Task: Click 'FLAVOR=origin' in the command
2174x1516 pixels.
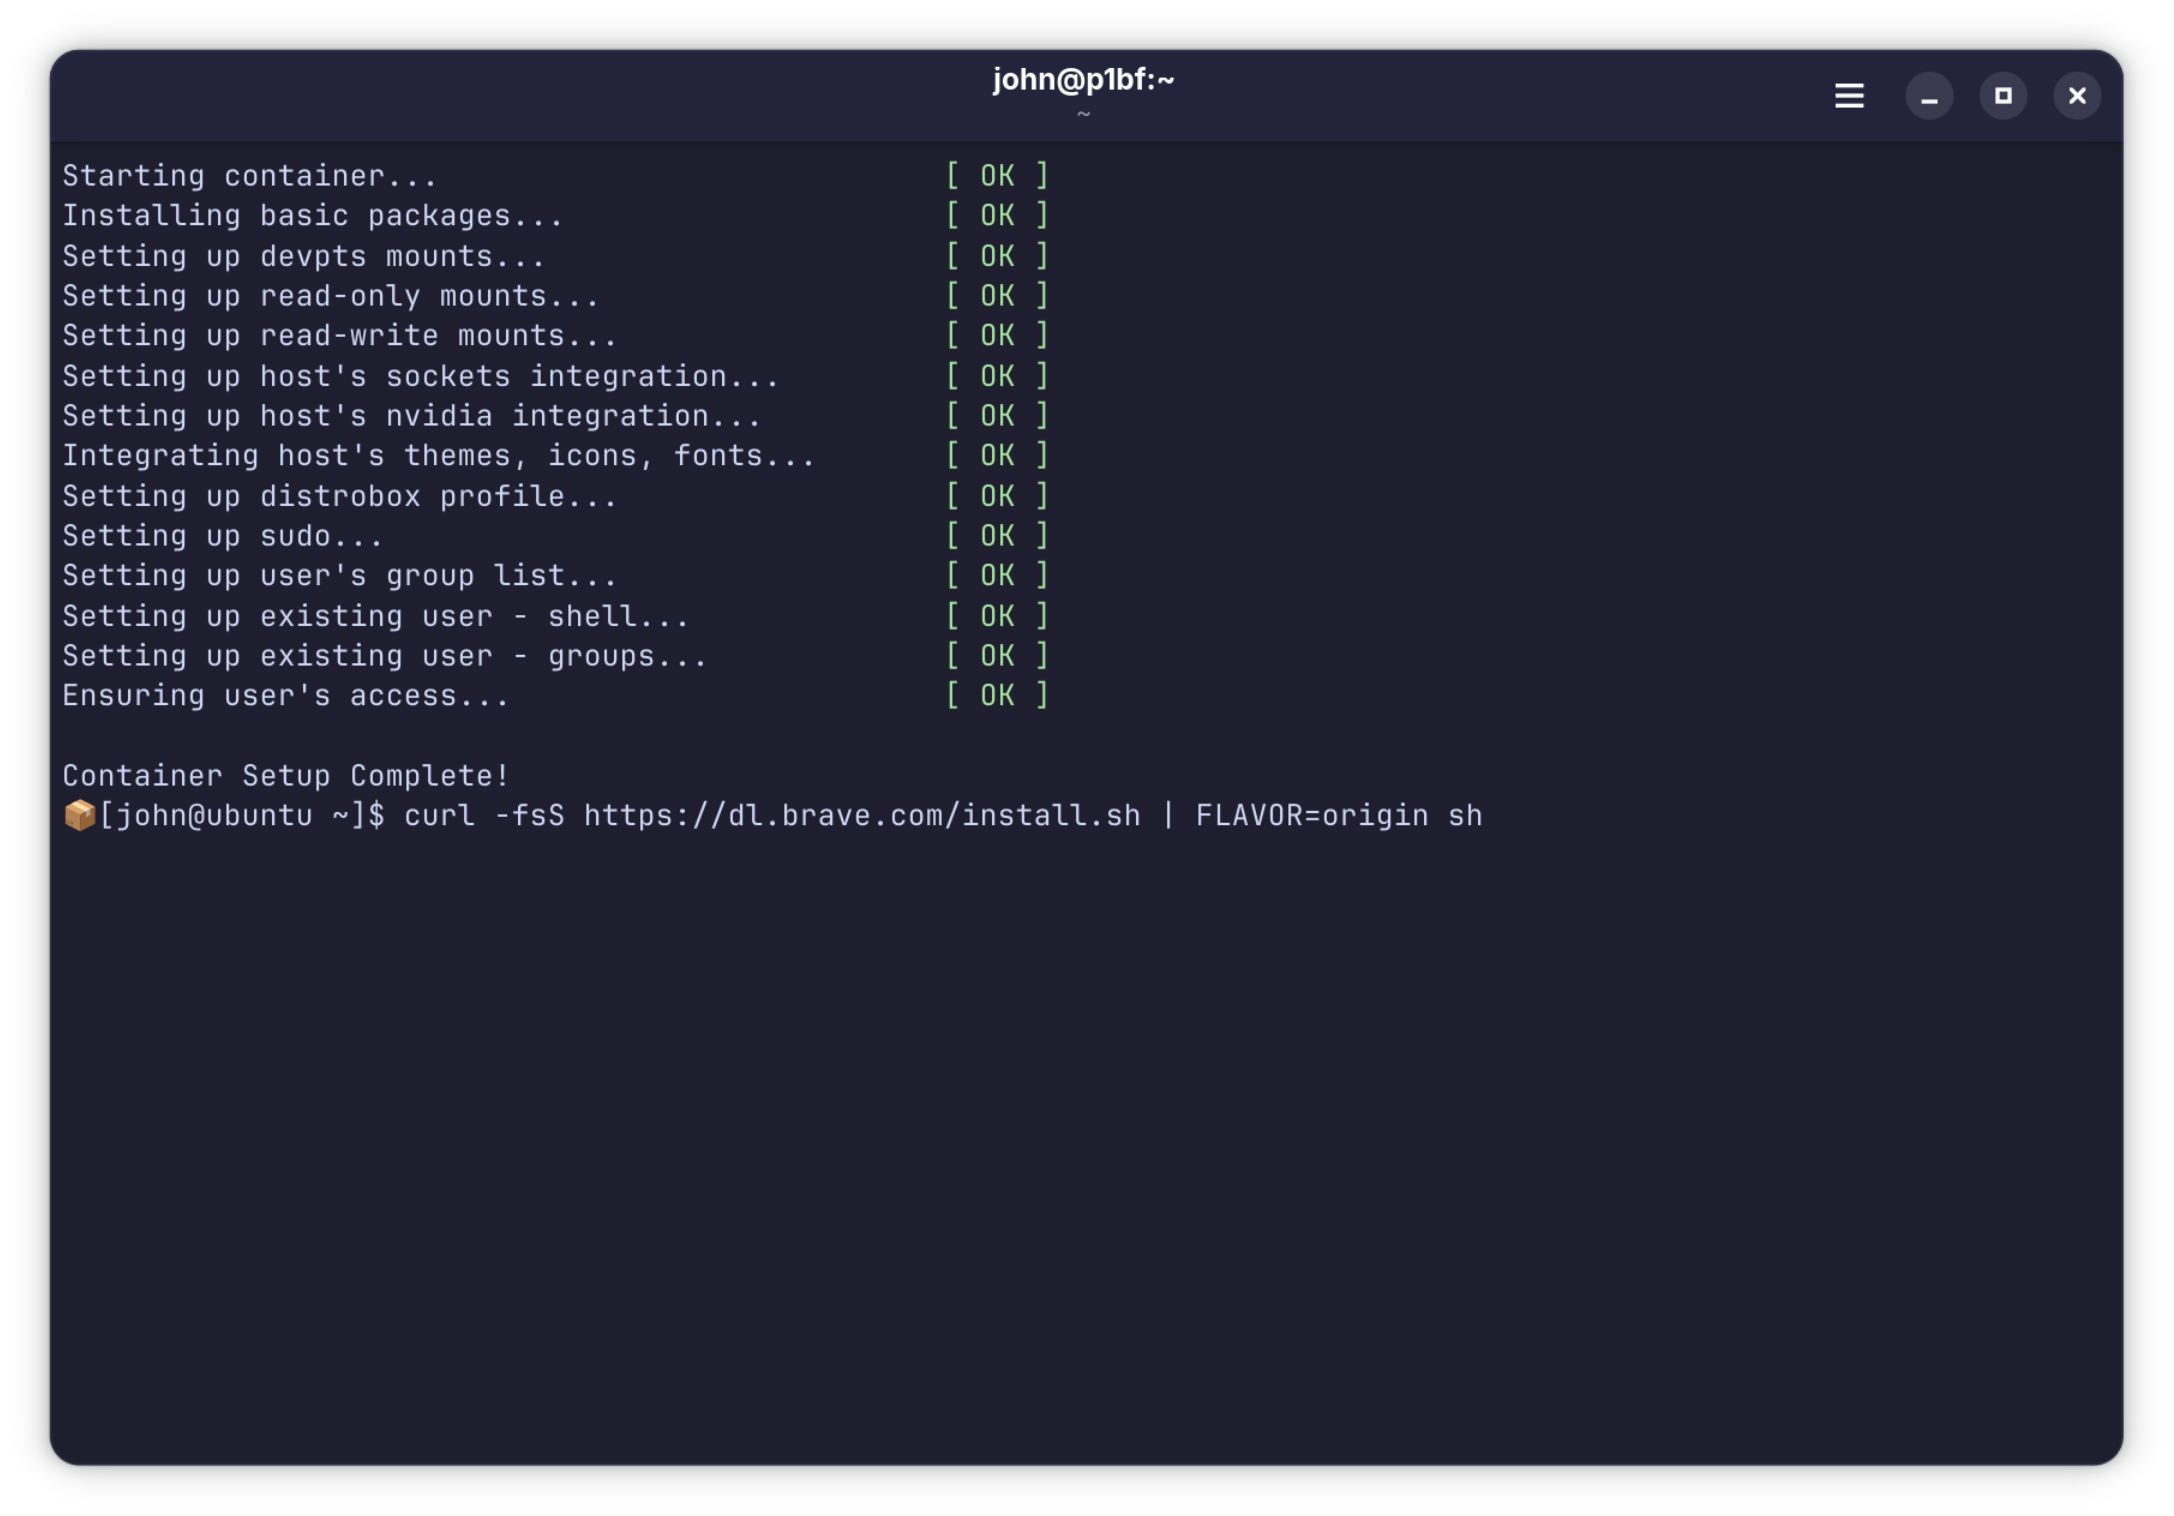Action: coord(1312,816)
